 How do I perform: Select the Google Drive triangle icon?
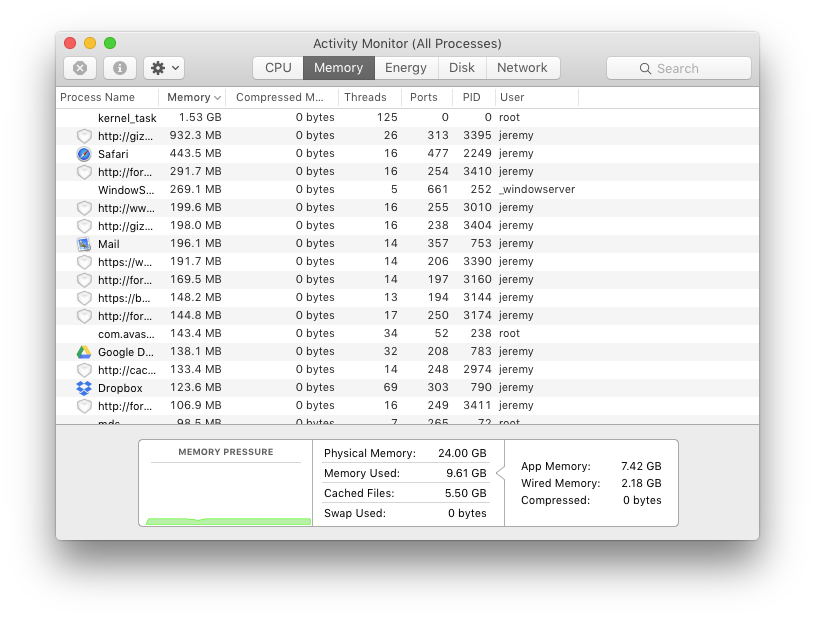(84, 352)
